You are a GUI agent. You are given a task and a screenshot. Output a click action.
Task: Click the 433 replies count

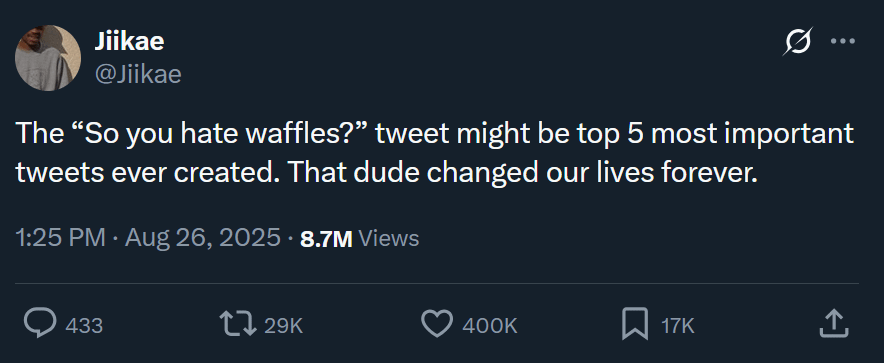tap(84, 325)
